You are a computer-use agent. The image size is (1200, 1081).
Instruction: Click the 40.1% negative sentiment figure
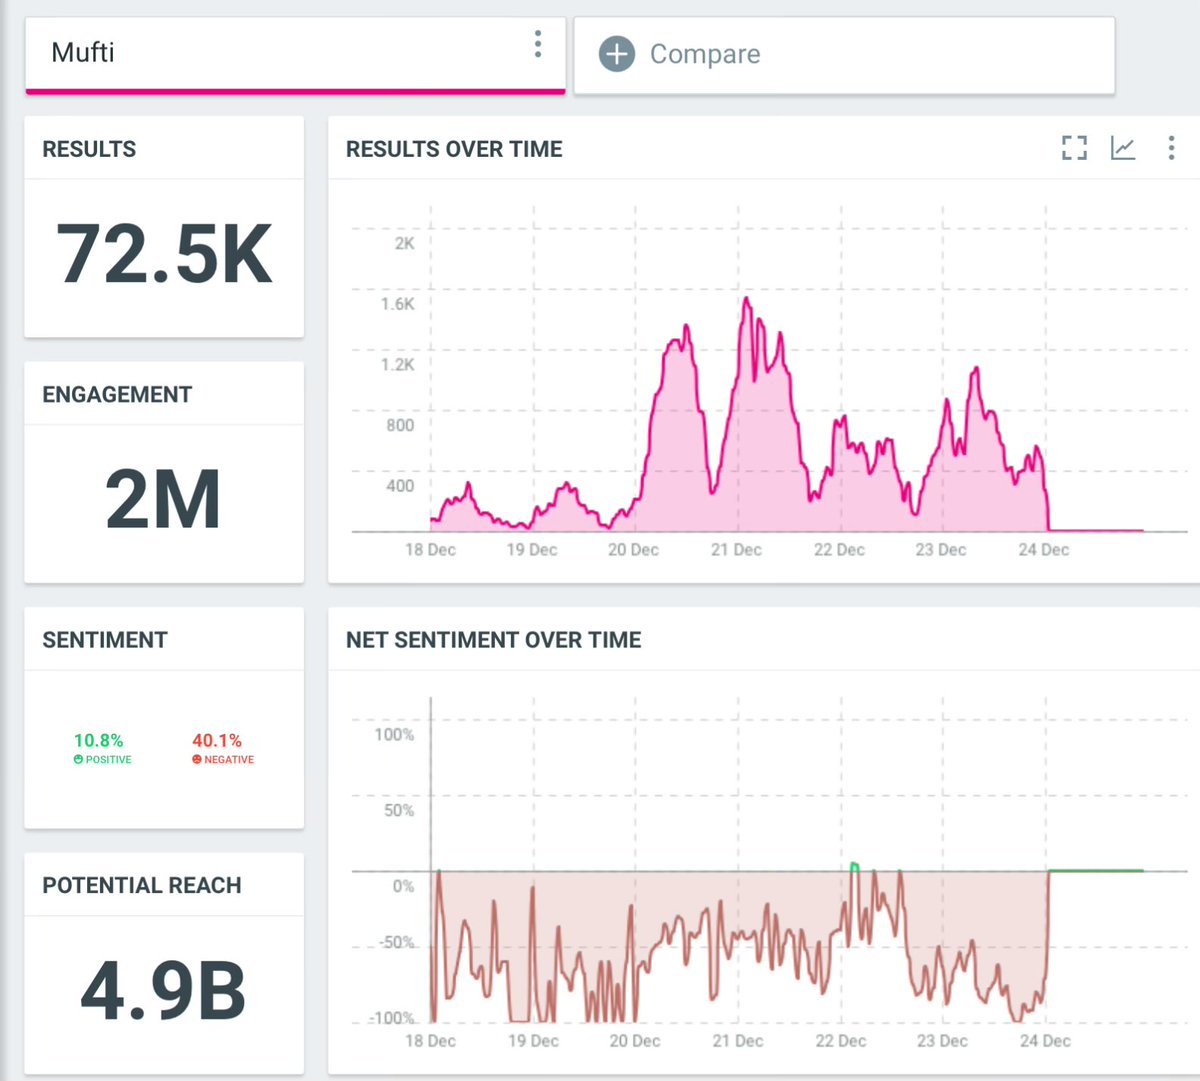click(217, 740)
